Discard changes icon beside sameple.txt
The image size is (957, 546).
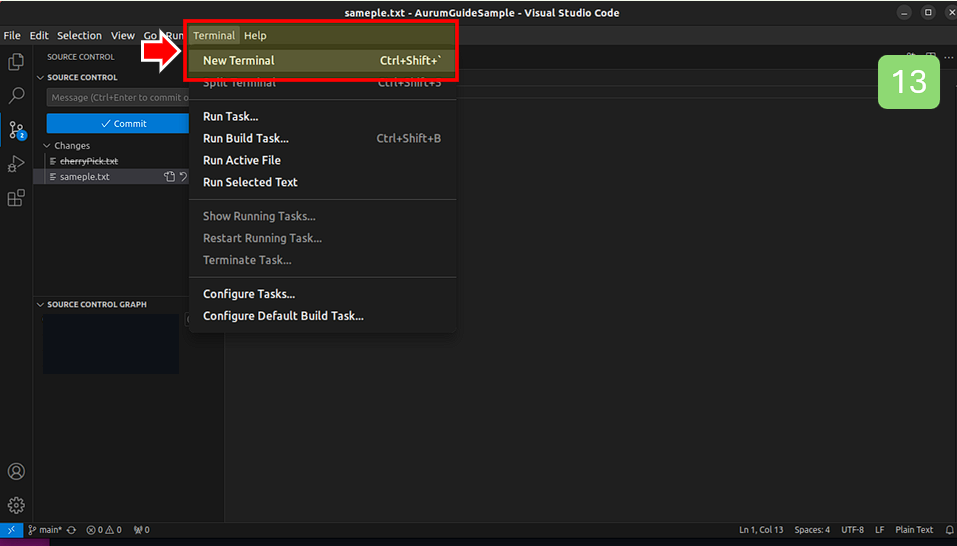tap(183, 176)
